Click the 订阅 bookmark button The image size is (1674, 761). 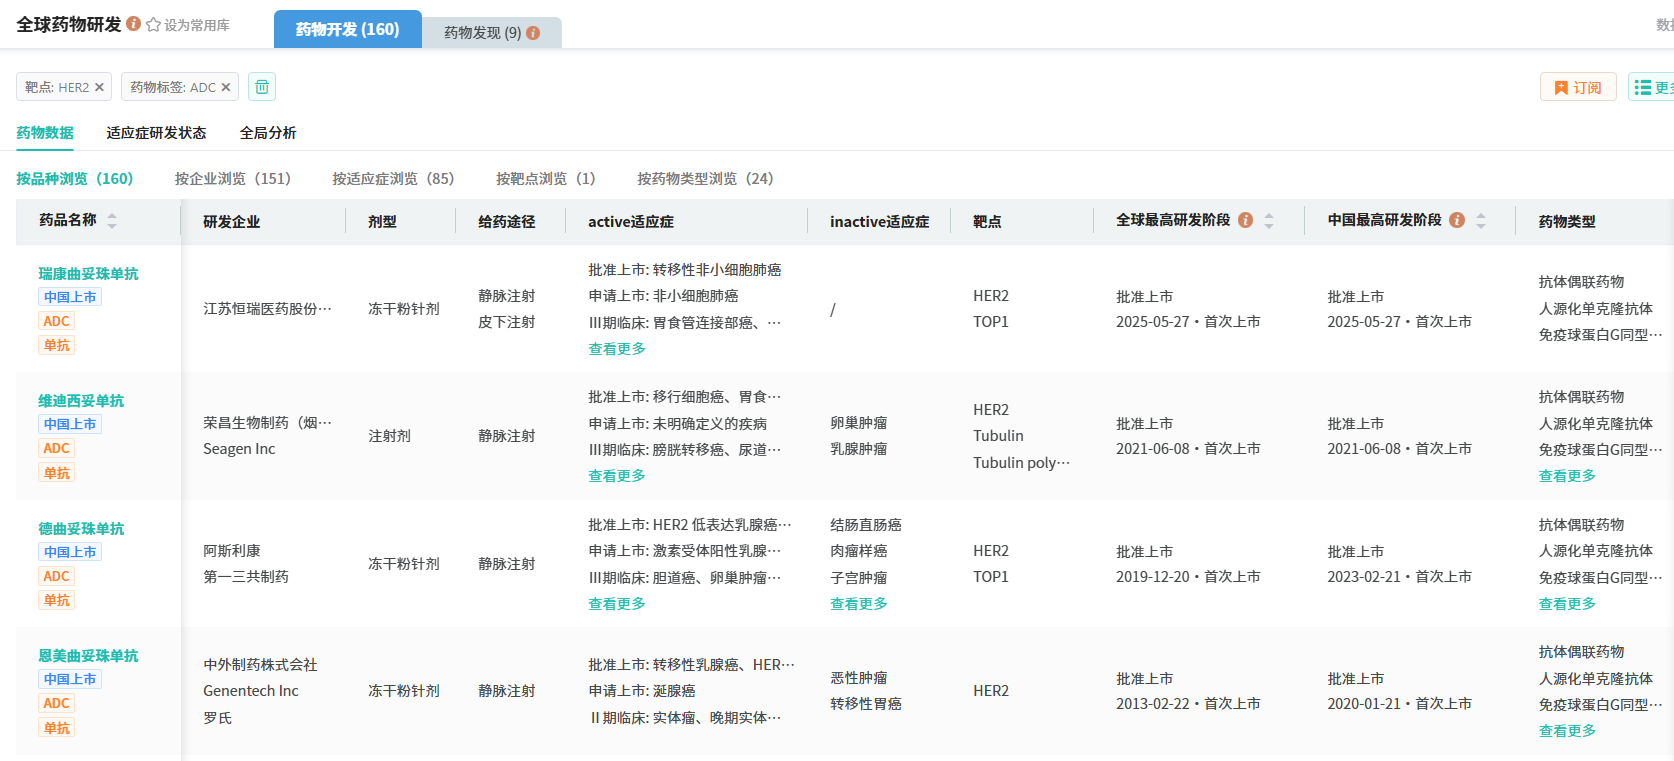1577,88
